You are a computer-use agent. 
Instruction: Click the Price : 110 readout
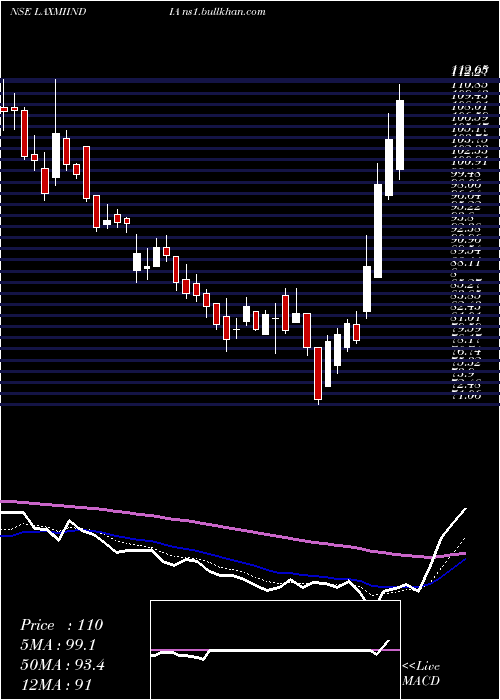(x=62, y=625)
